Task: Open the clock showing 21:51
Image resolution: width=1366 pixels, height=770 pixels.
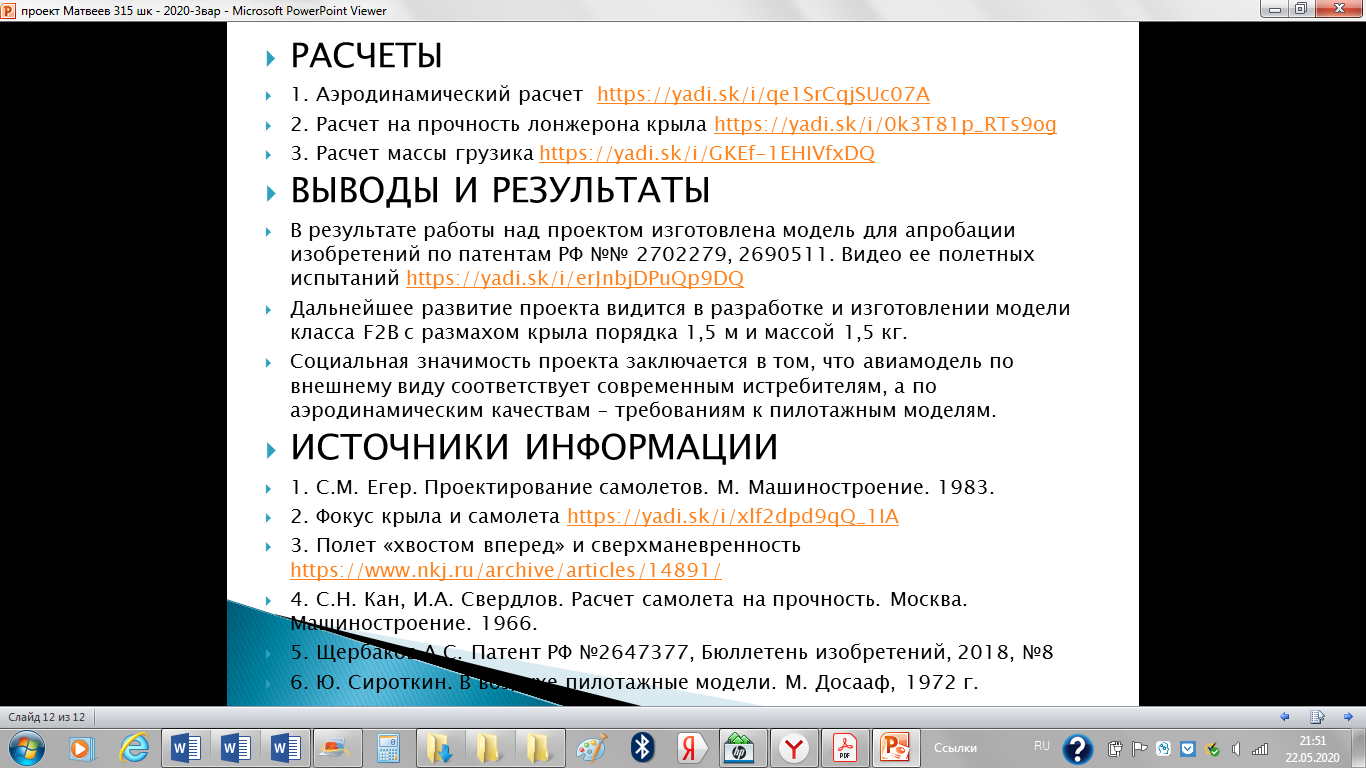Action: pyautogui.click(x=1313, y=748)
